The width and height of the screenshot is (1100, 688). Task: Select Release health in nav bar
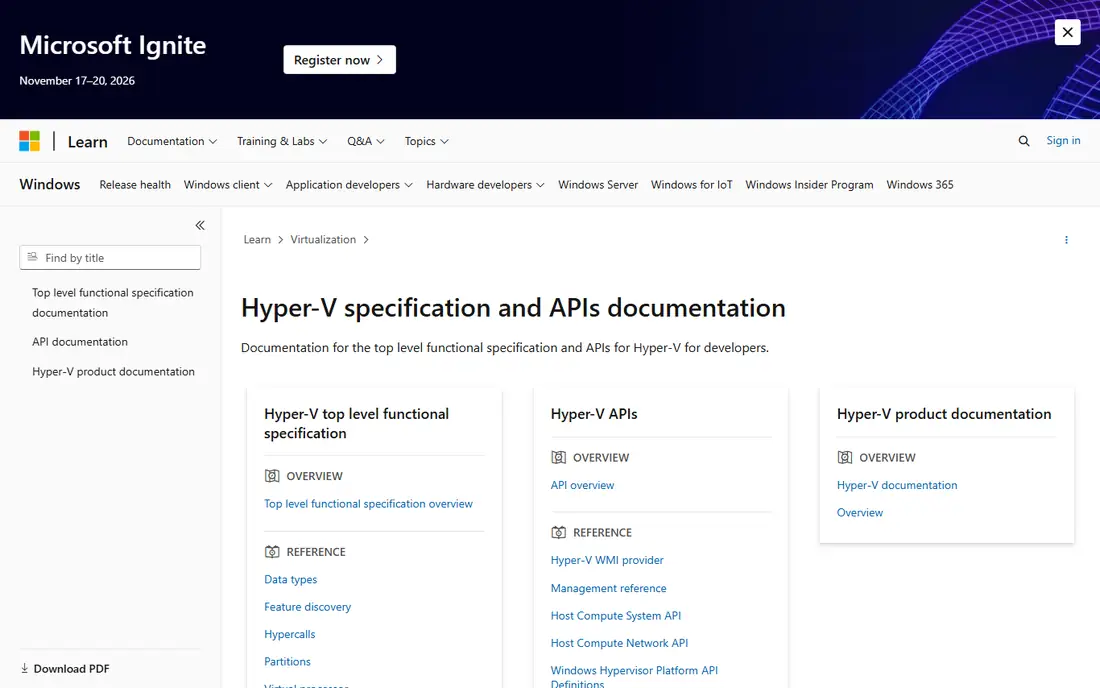click(135, 184)
